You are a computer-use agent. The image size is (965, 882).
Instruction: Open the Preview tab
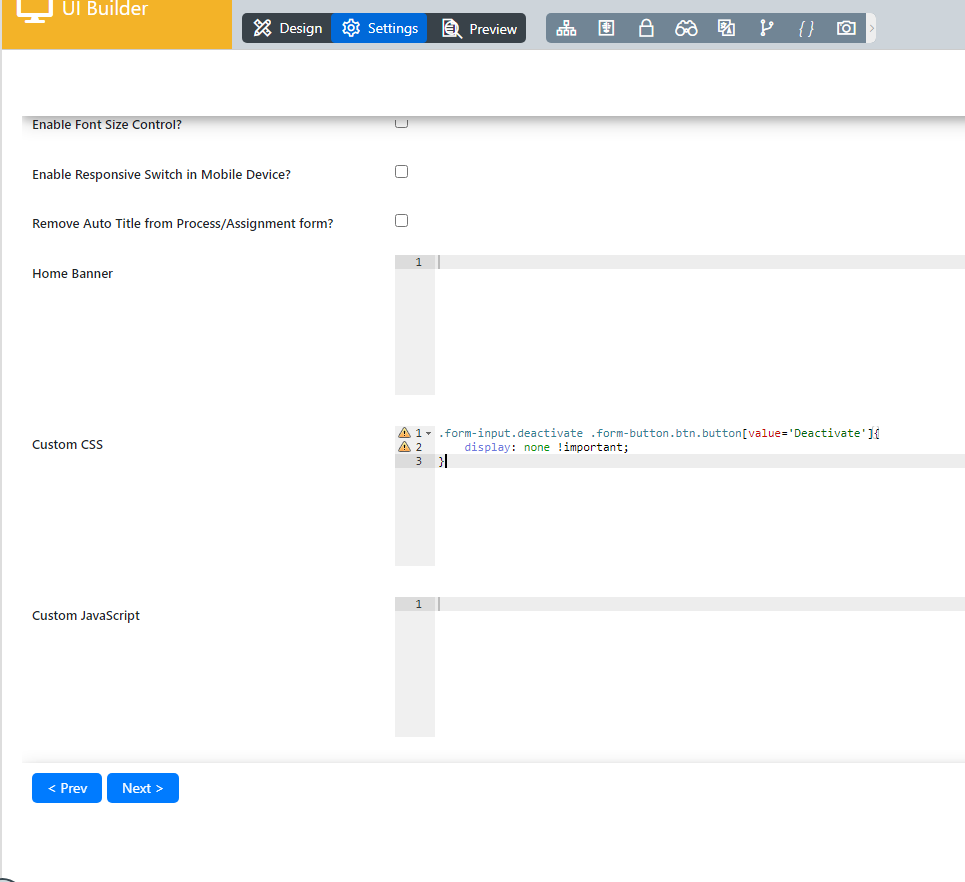tap(479, 28)
